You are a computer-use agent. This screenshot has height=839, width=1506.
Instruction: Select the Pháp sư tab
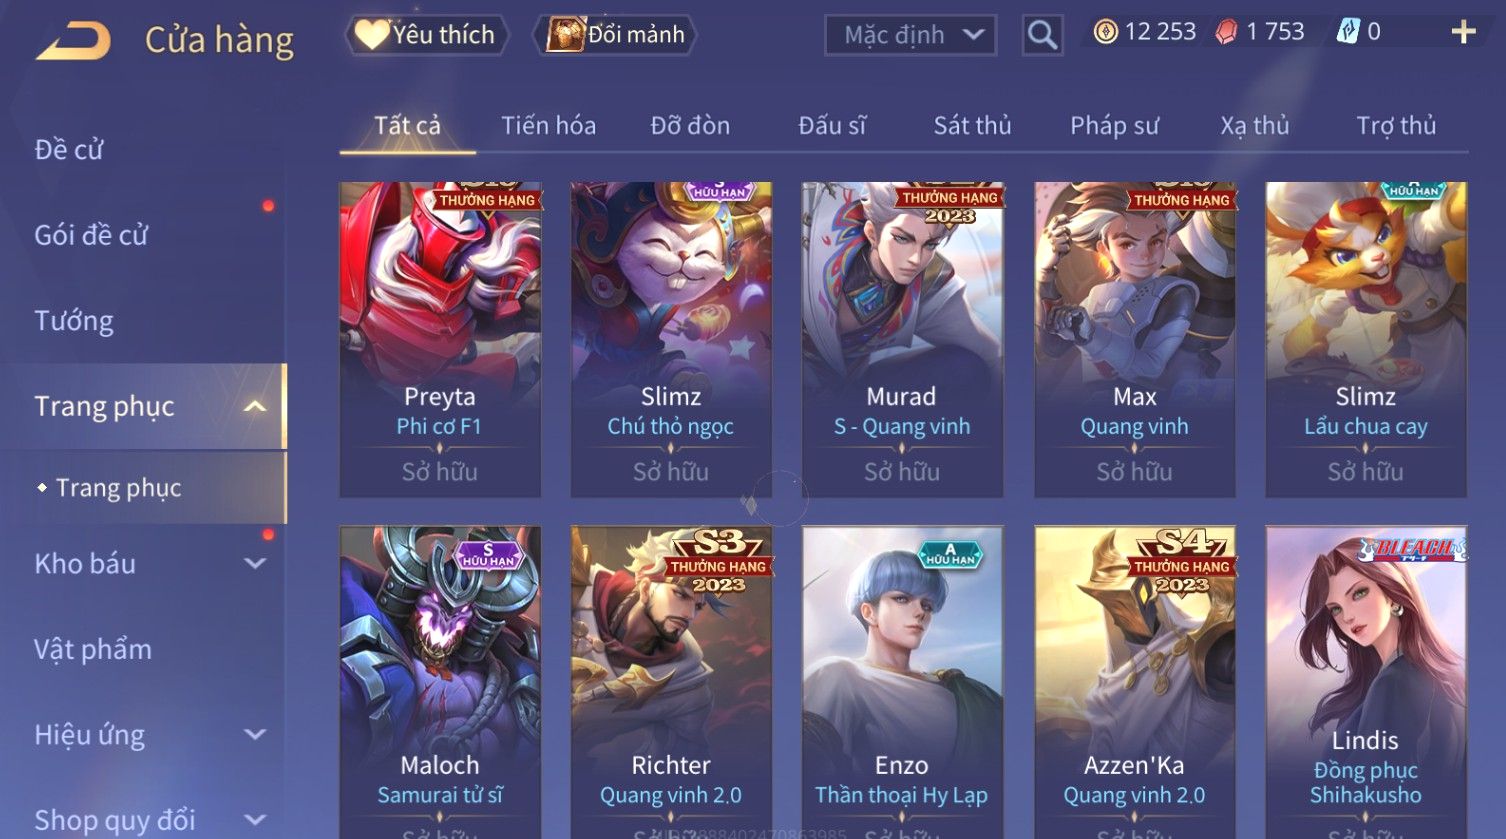[x=1114, y=126]
